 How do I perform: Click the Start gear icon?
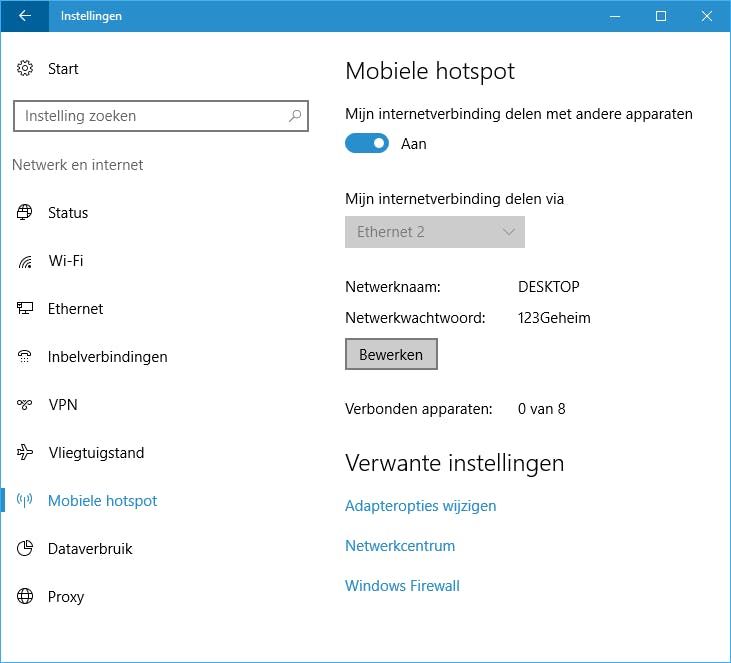[25, 69]
